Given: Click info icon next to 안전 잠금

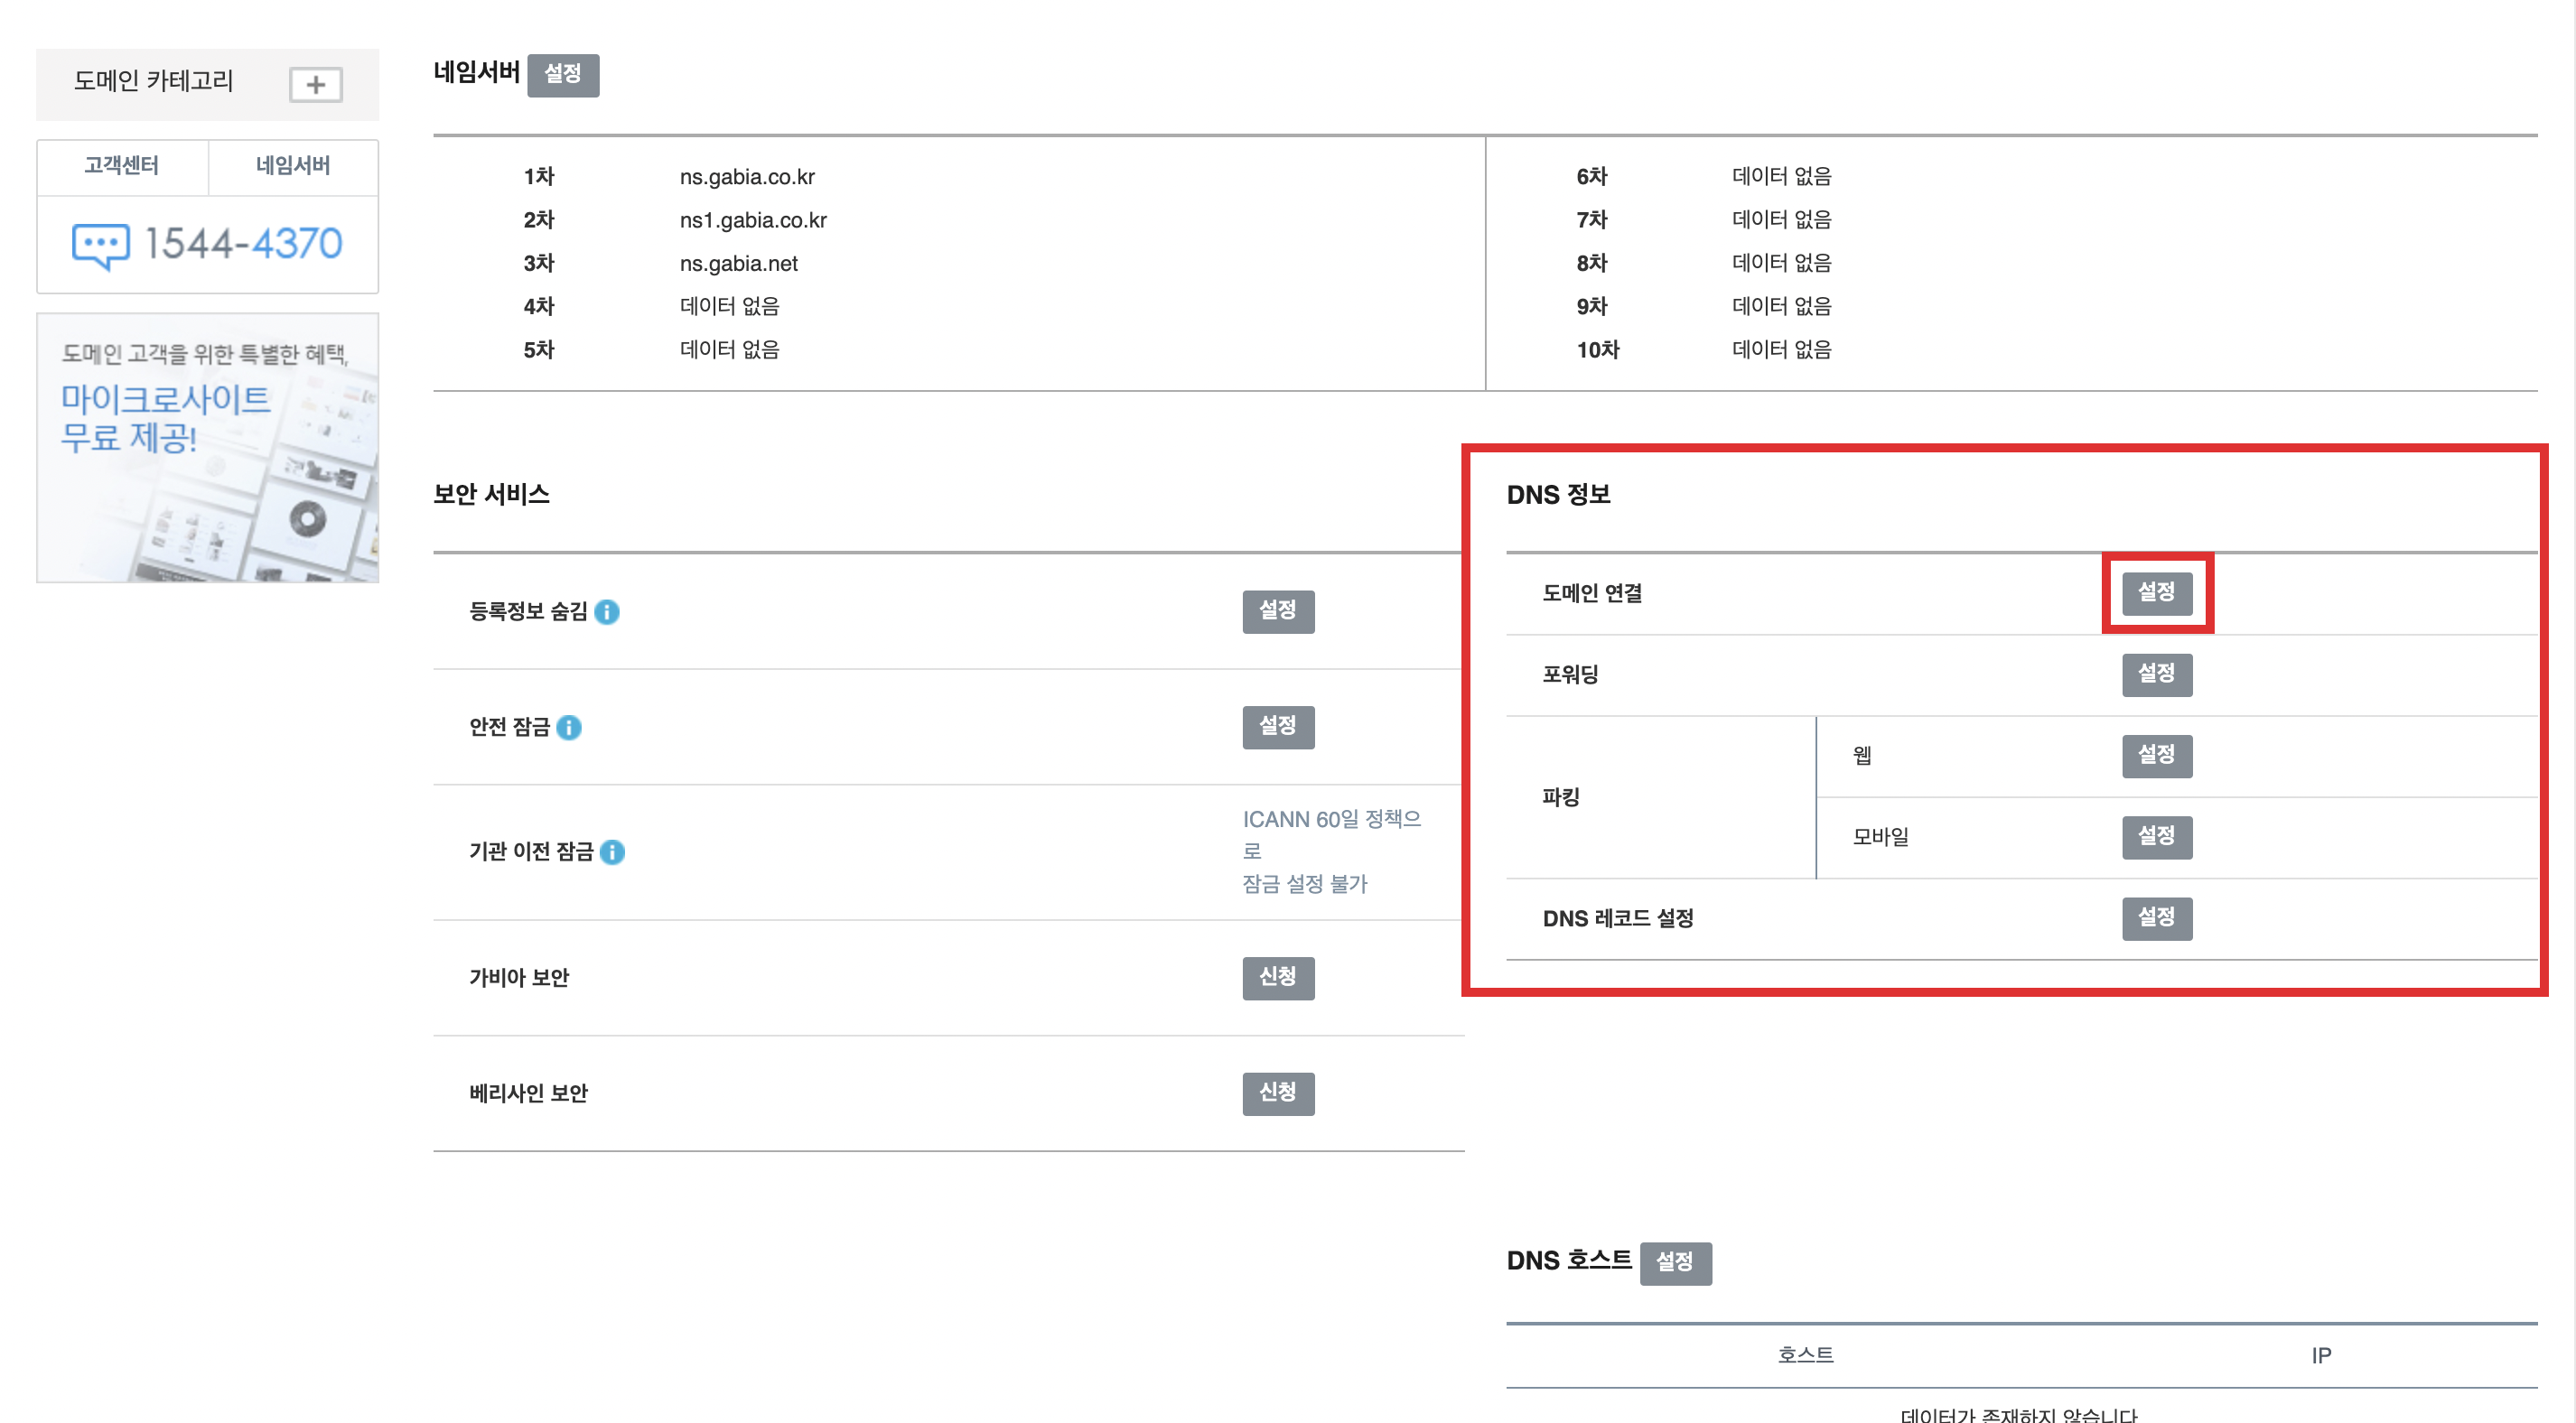Looking at the screenshot, I should click(x=569, y=728).
